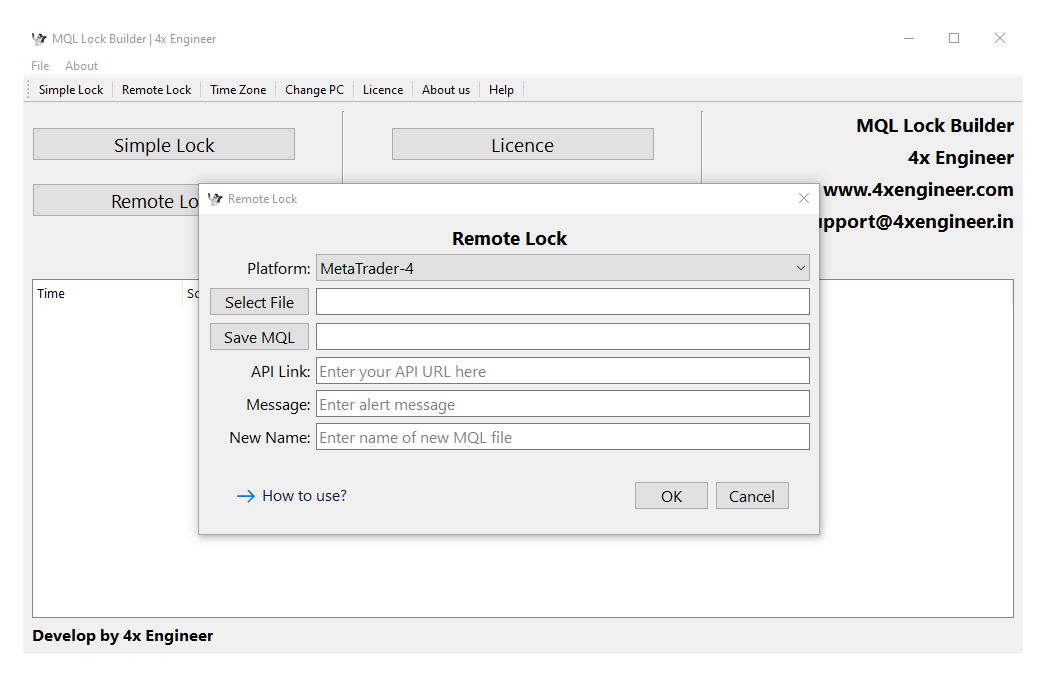The image size is (1059, 682).
Task: Close the Remote Lock dialog
Action: [x=804, y=198]
